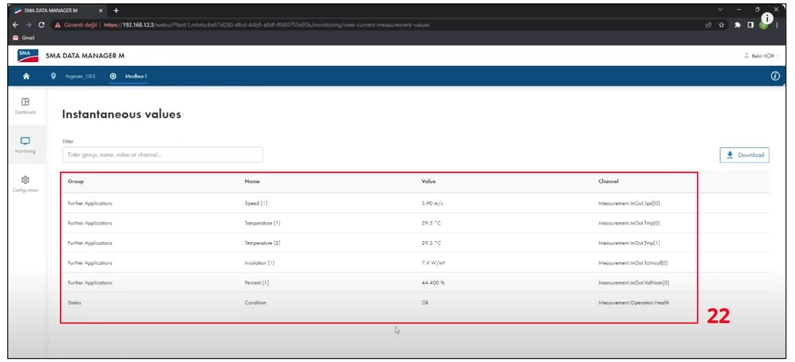Open the Argesan_GES breadcrumb

pyautogui.click(x=80, y=76)
